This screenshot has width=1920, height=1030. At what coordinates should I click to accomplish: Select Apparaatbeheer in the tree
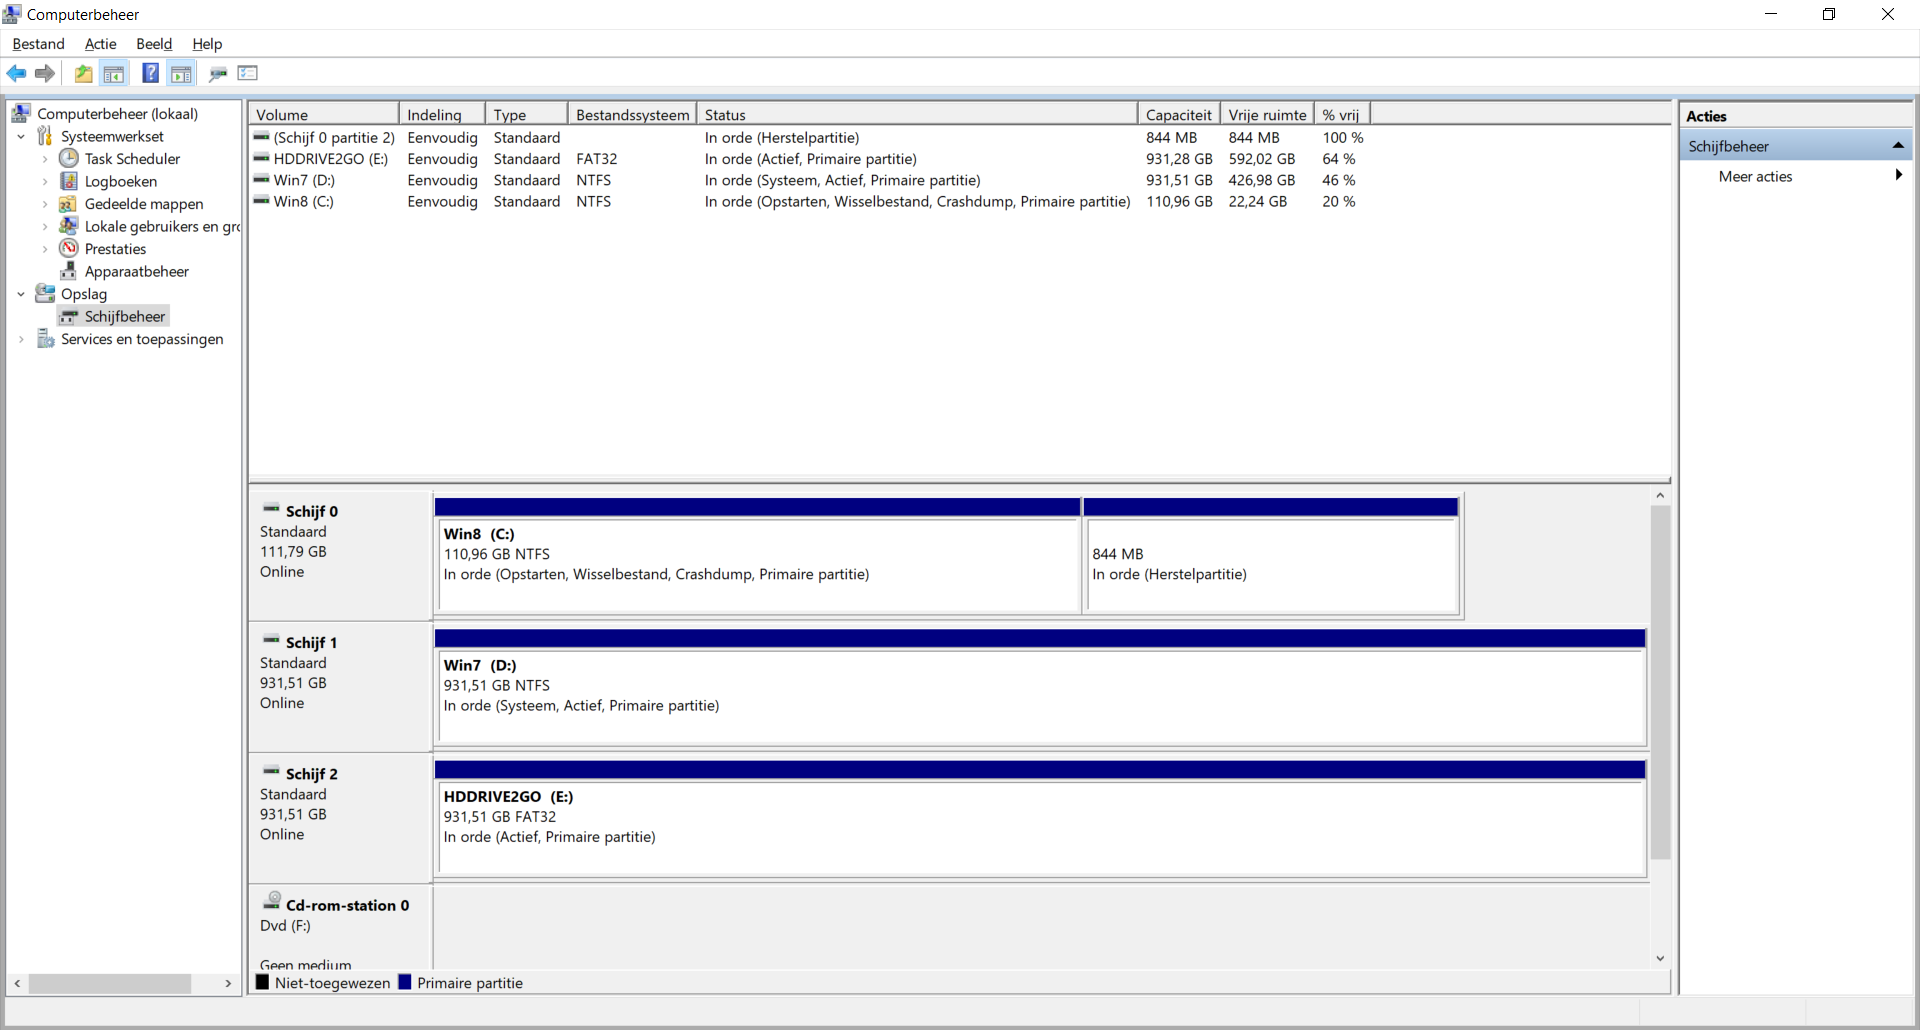136,272
